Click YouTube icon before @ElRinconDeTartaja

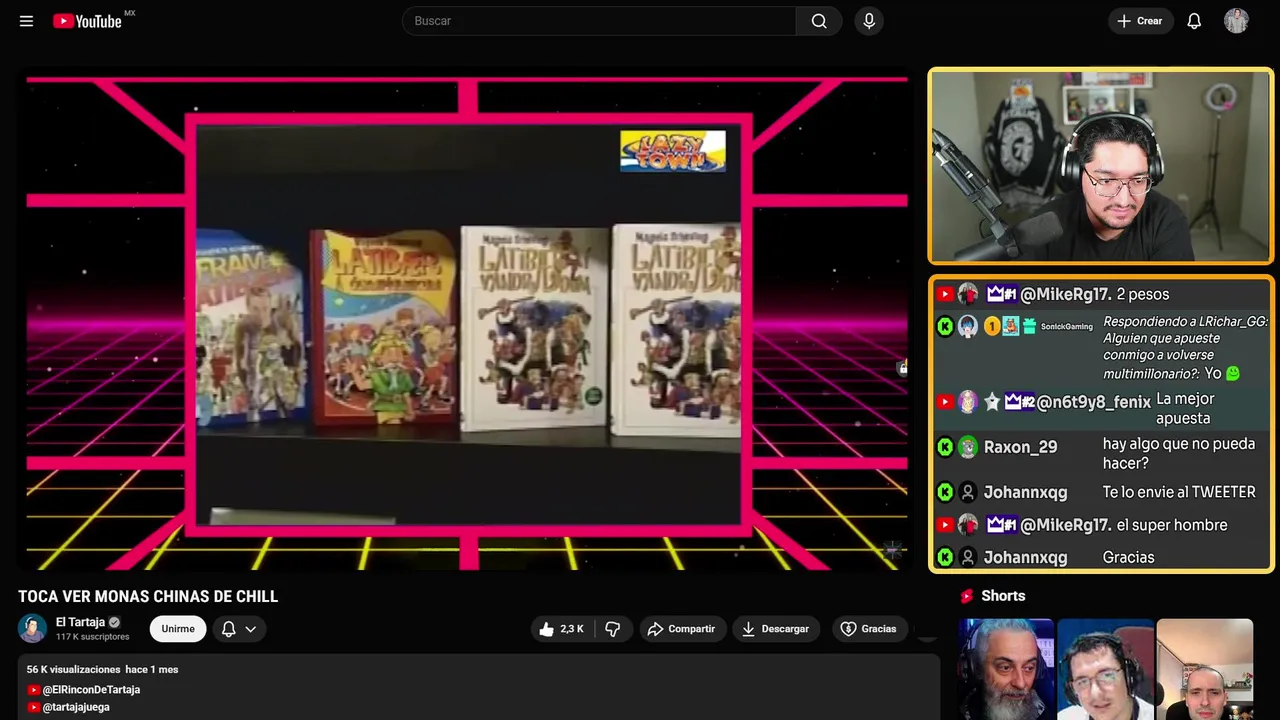point(33,690)
